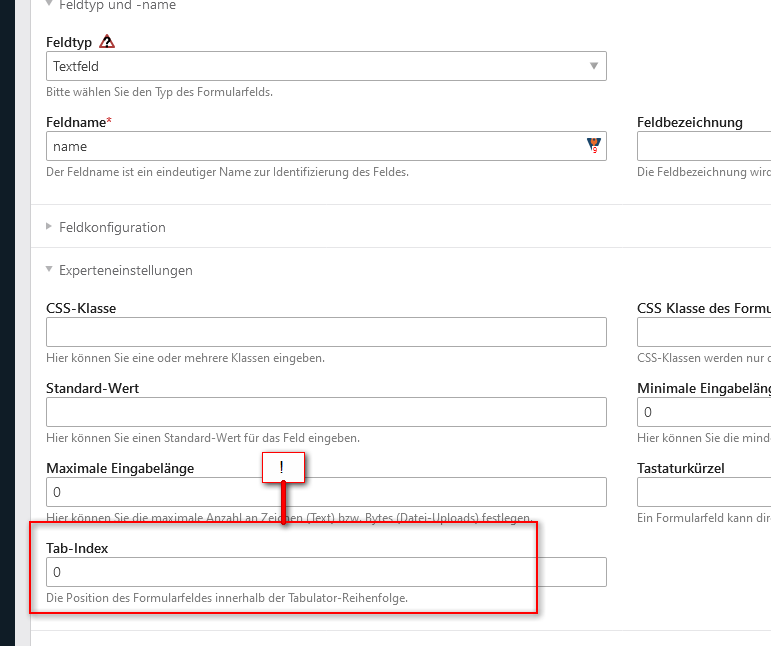Click into the Feldbezeichnung input field

pyautogui.click(x=703, y=146)
